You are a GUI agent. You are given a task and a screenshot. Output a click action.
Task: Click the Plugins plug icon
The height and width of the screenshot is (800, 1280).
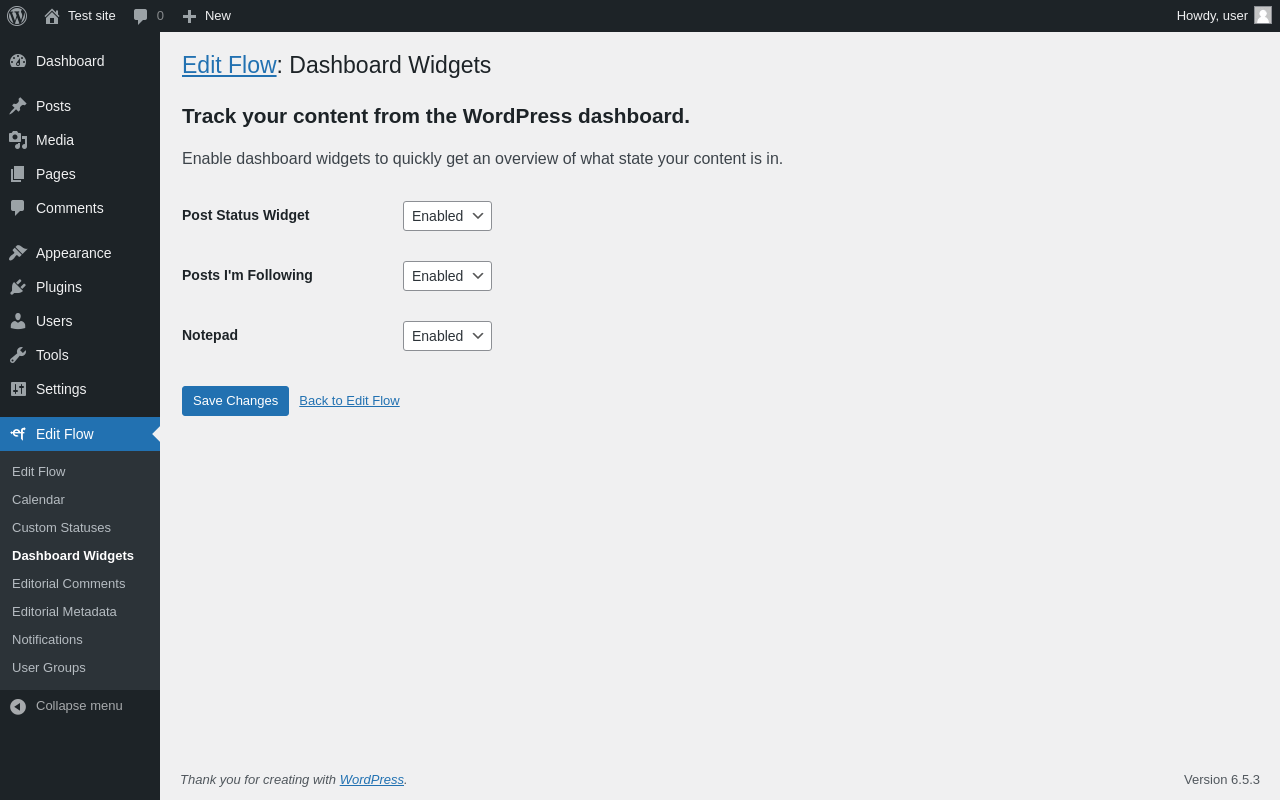pos(18,287)
